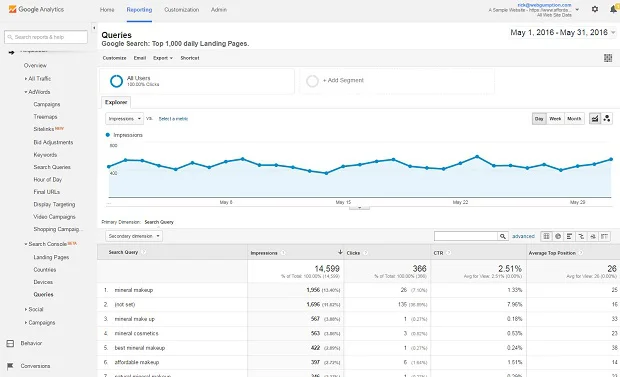Click the May 22 peak data point

477,157
